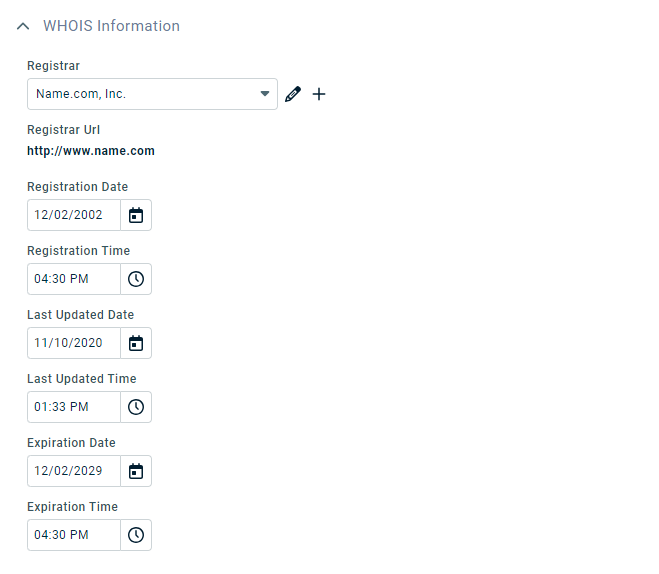Screen dimensions: 659x574
Task: Click the WHOIS Information section header
Action: pos(111,26)
